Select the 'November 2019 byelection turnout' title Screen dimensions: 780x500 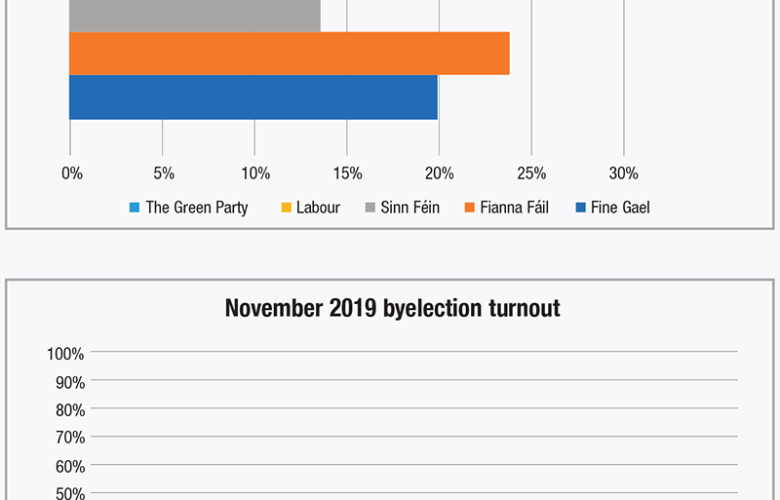coord(392,309)
